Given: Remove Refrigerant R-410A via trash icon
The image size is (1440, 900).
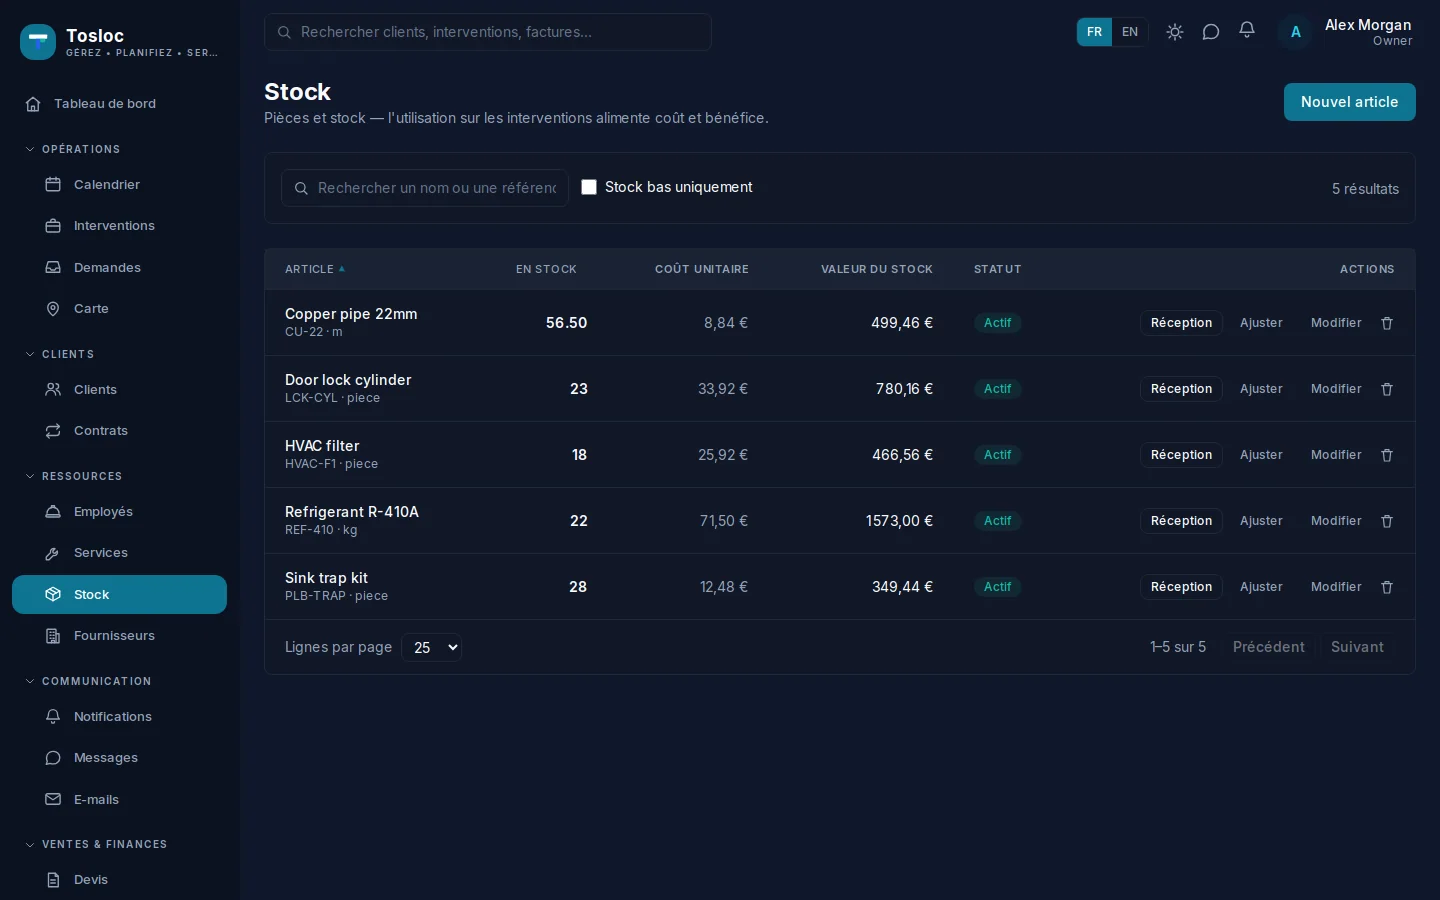Looking at the screenshot, I should (x=1387, y=521).
